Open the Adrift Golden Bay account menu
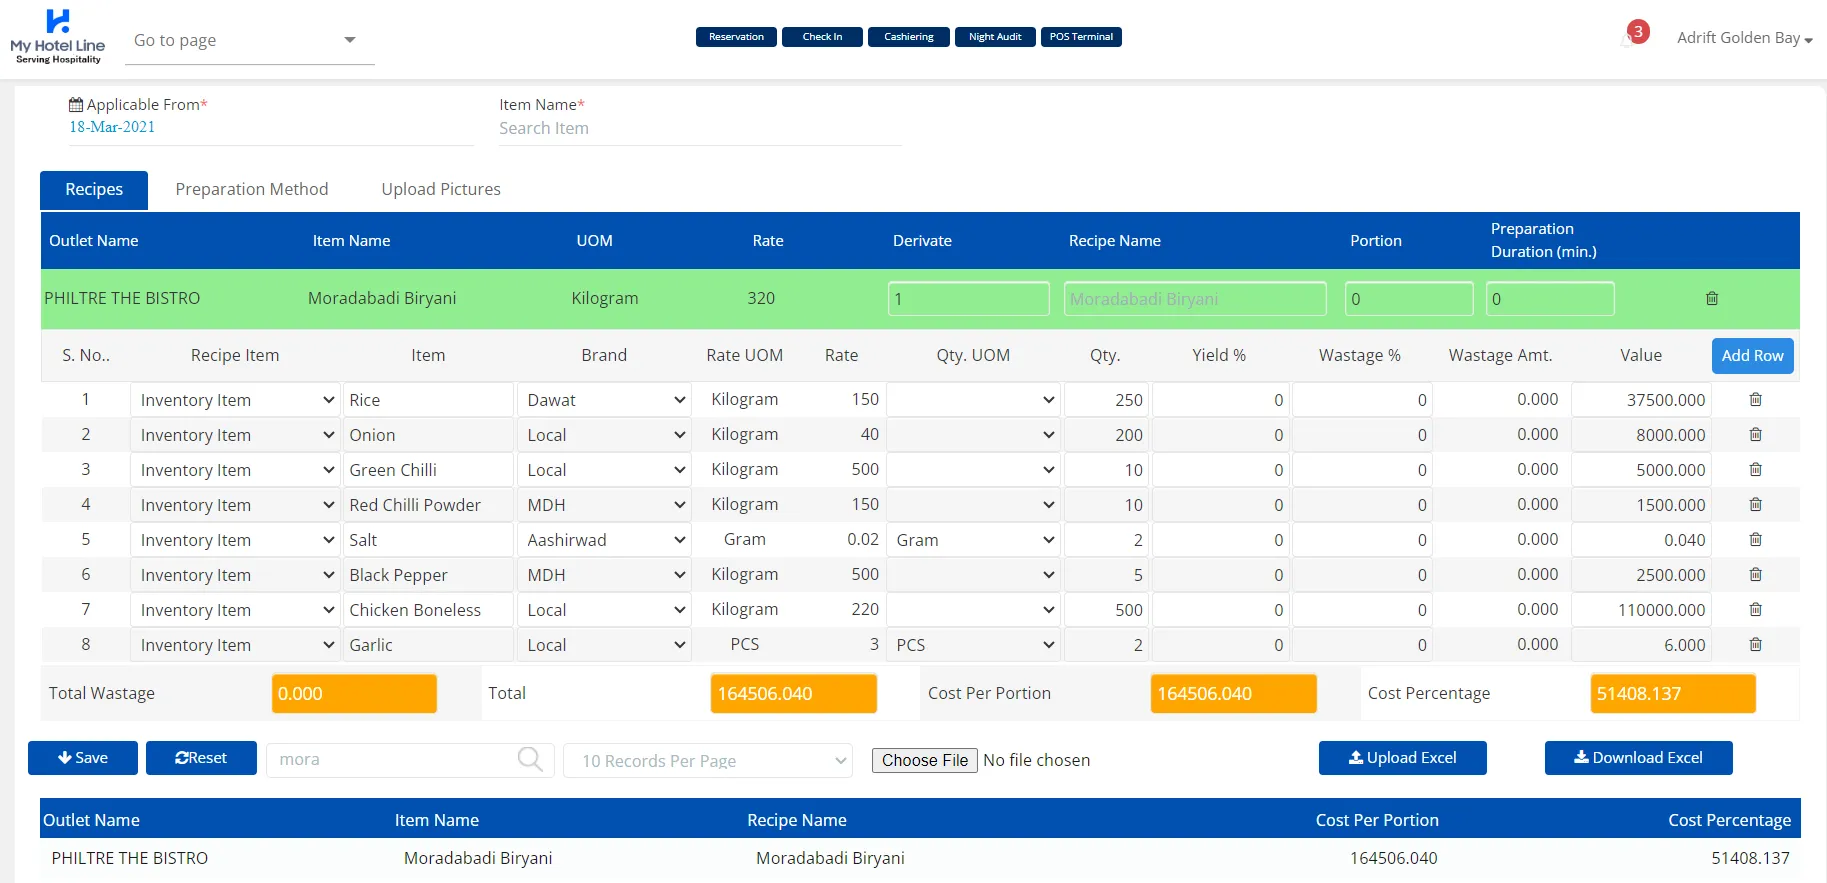 coord(1744,38)
